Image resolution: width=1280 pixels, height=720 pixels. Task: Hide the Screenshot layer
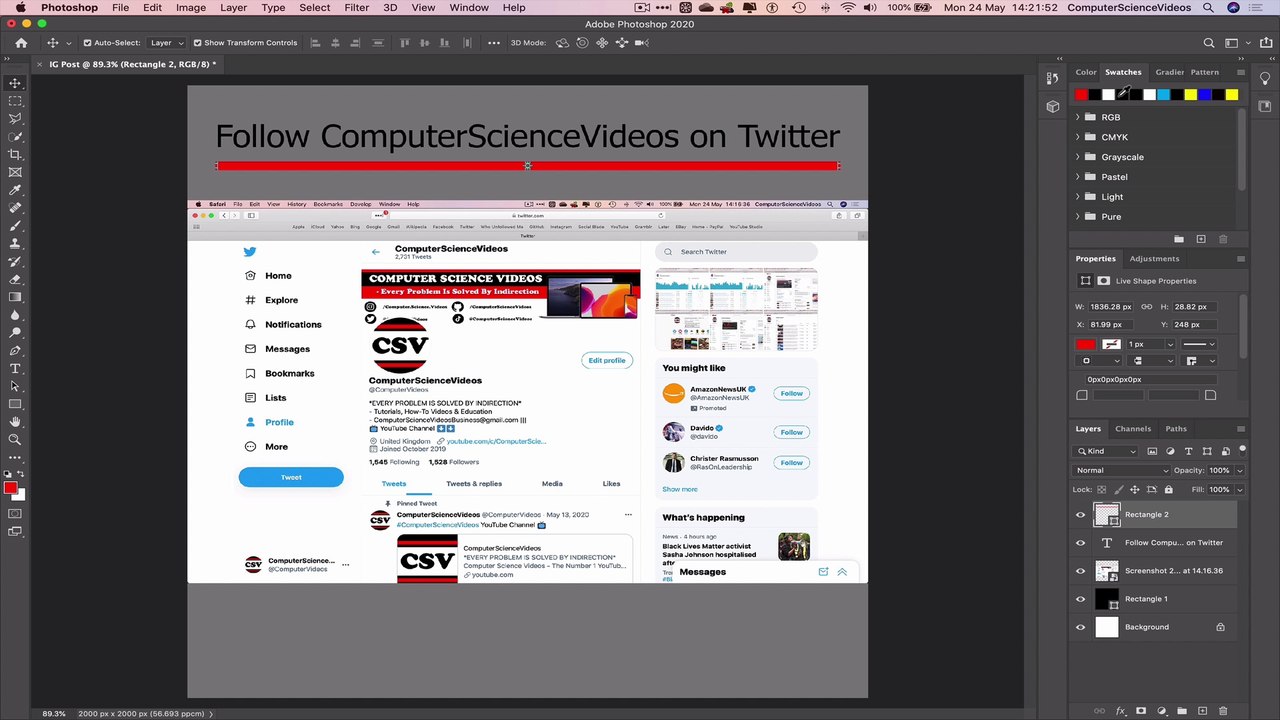point(1080,571)
